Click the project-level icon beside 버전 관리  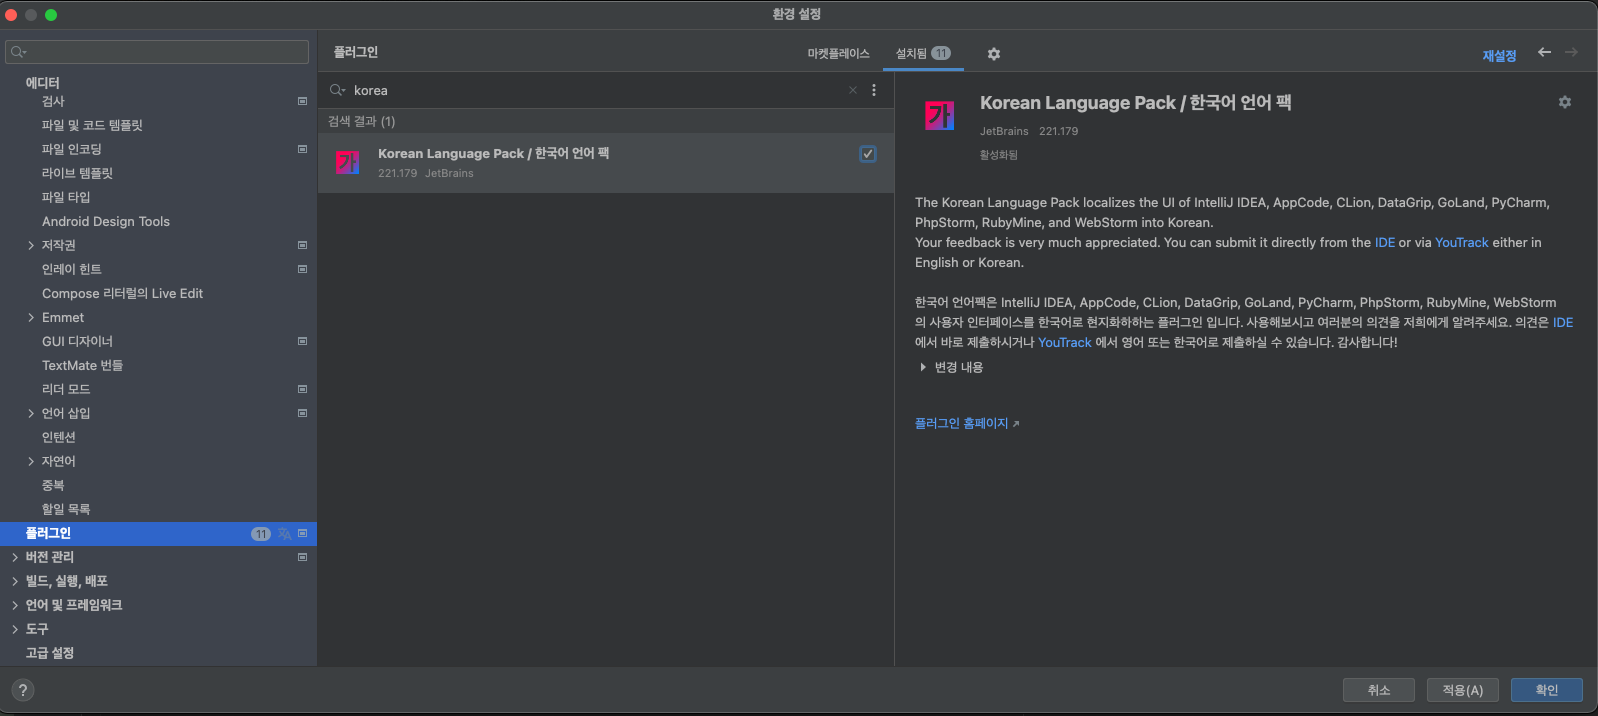coord(302,557)
